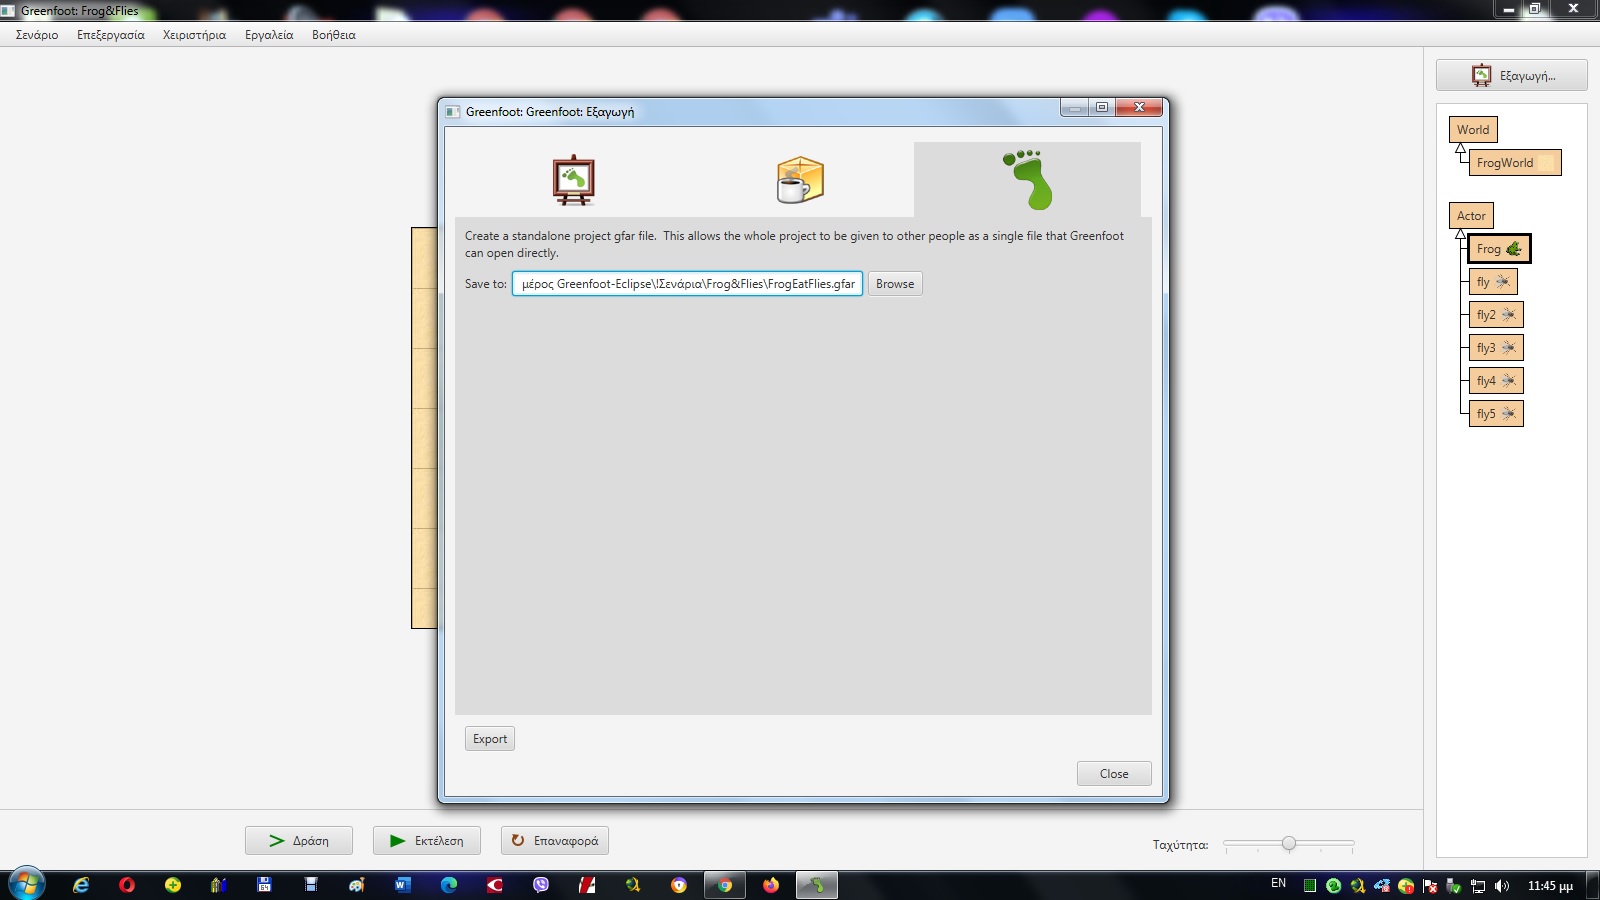Click the Εκτέλεση run button

click(x=426, y=841)
